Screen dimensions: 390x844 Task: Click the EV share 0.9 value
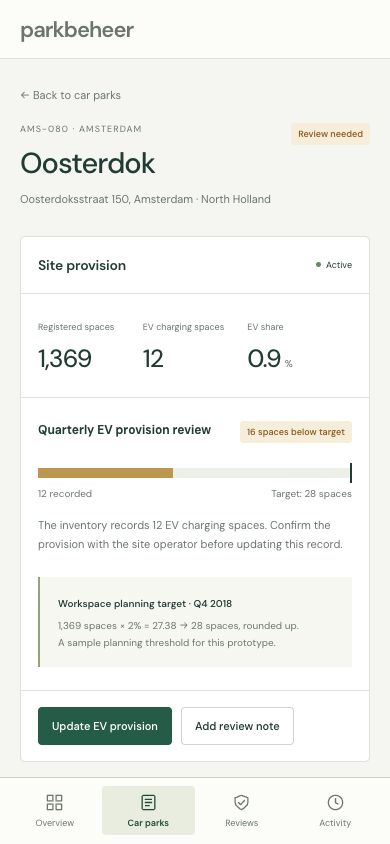[x=264, y=358]
